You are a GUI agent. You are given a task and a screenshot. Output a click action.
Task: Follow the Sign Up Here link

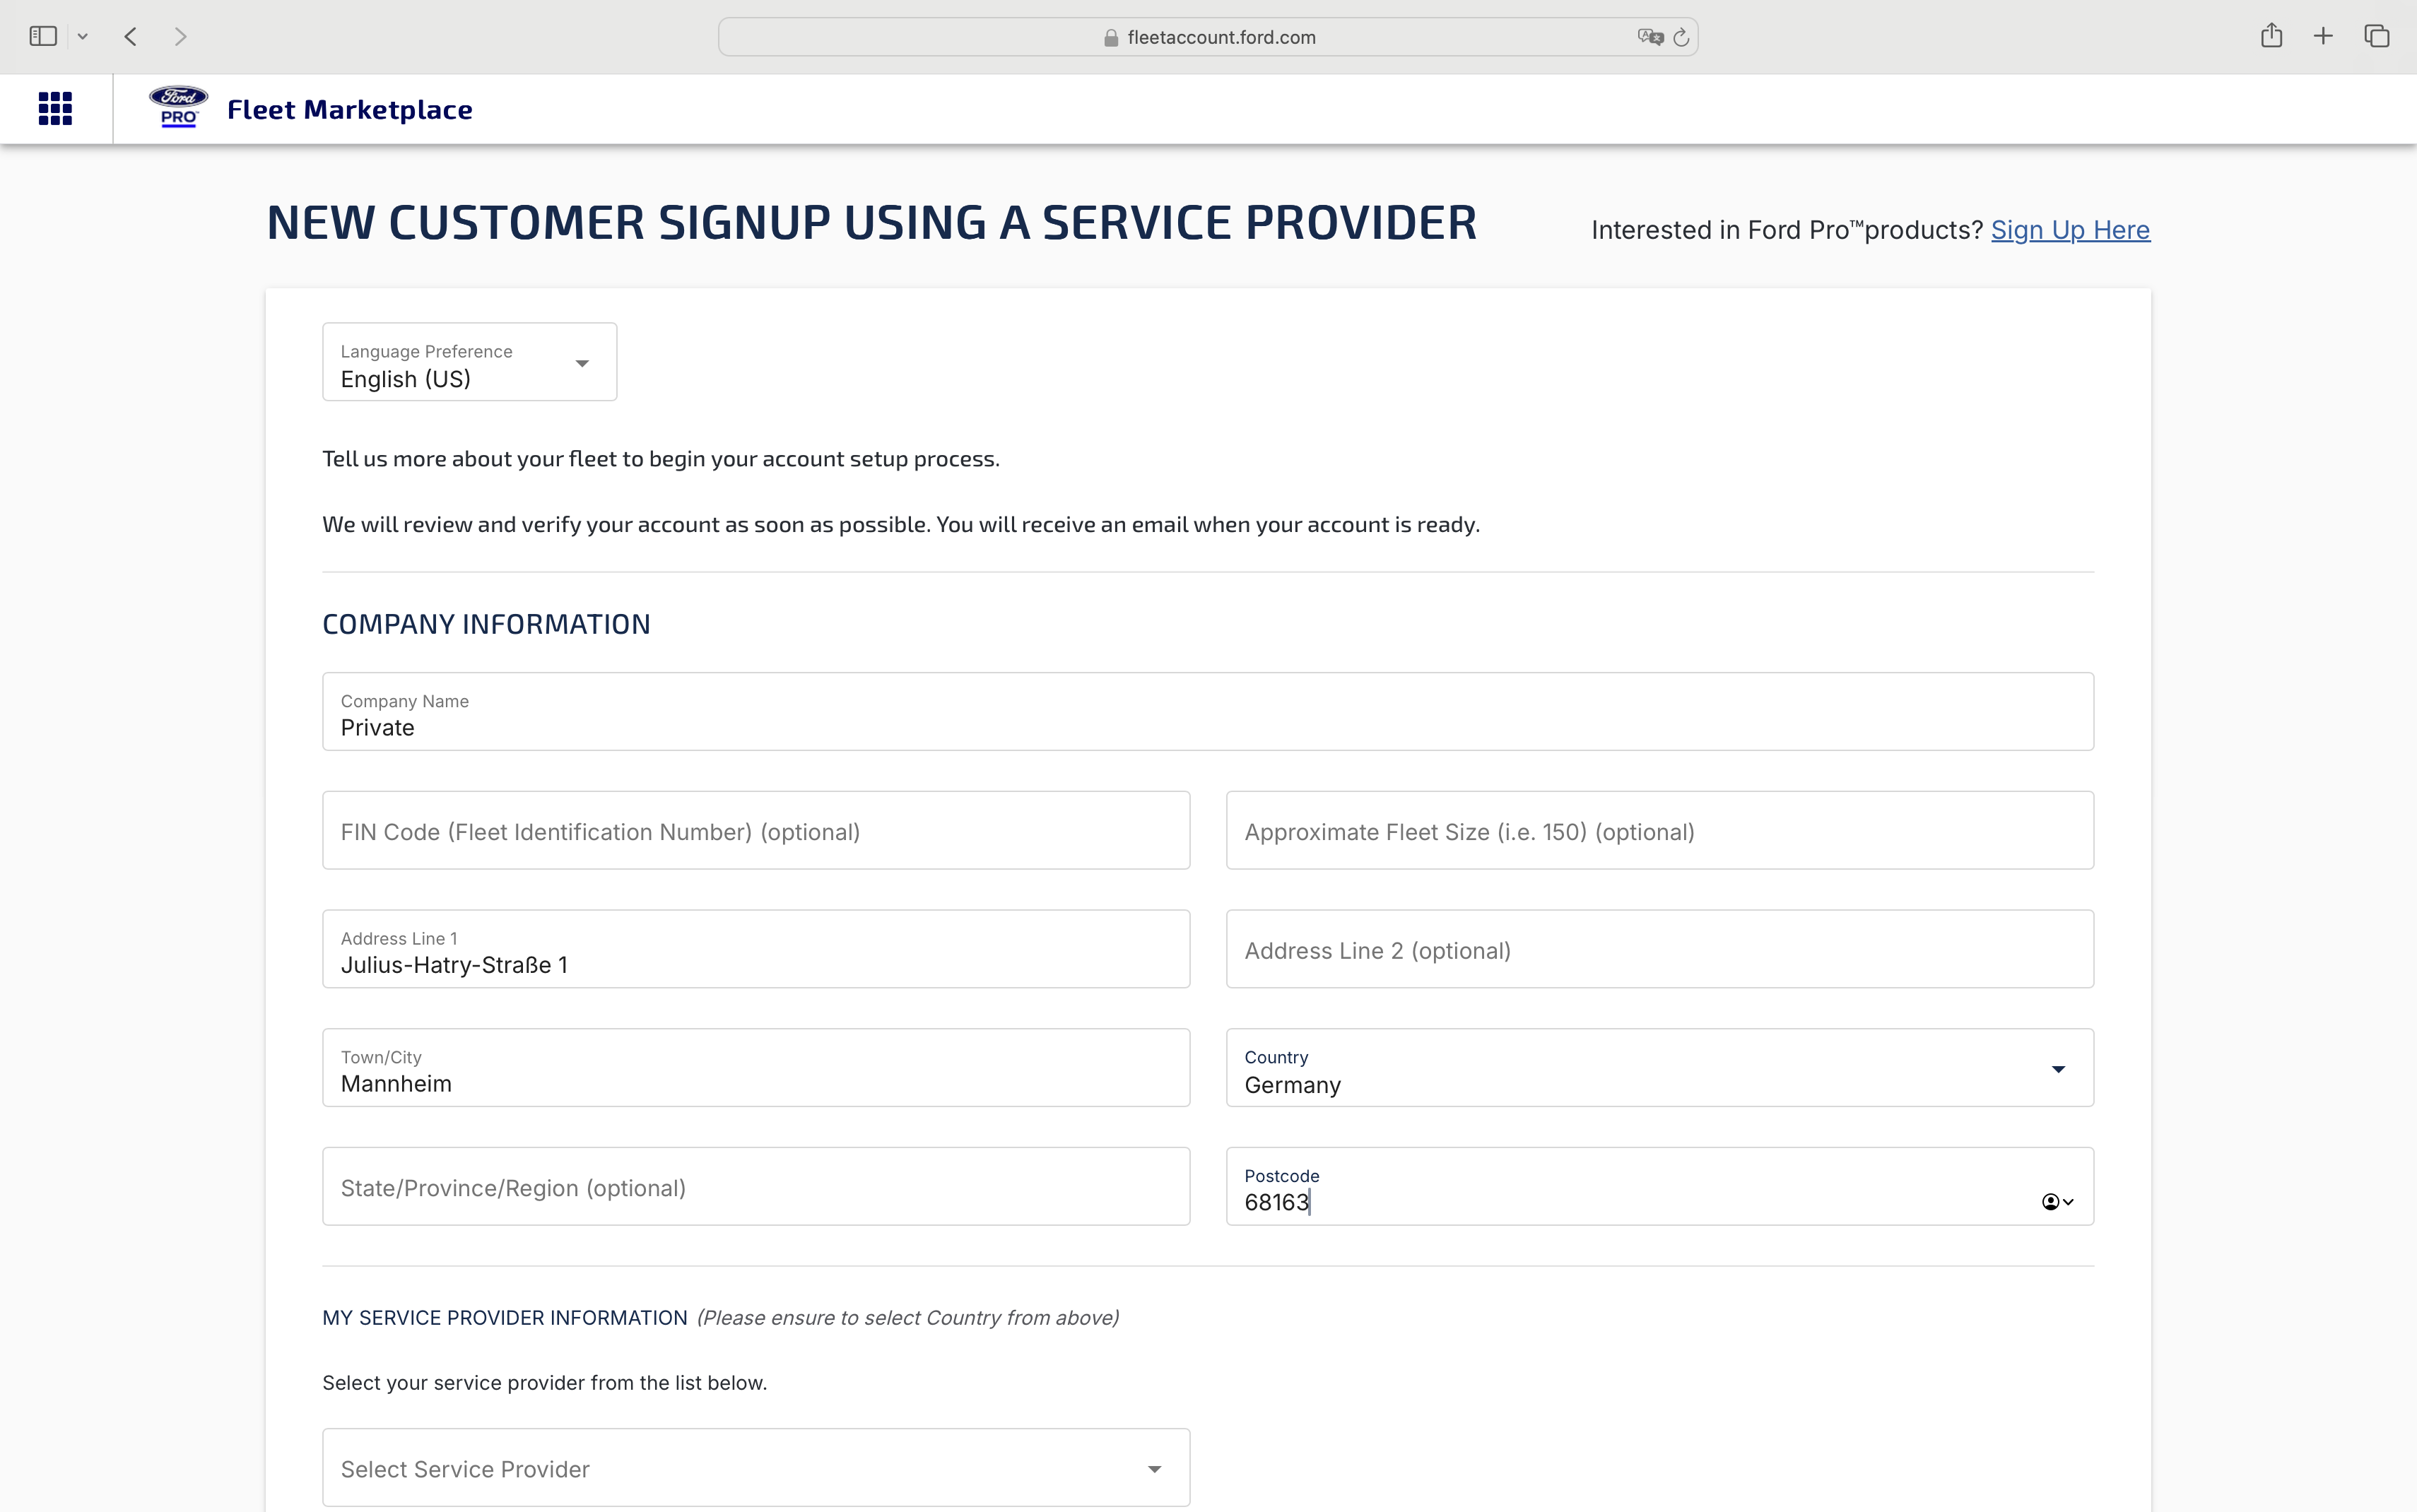pyautogui.click(x=2070, y=230)
